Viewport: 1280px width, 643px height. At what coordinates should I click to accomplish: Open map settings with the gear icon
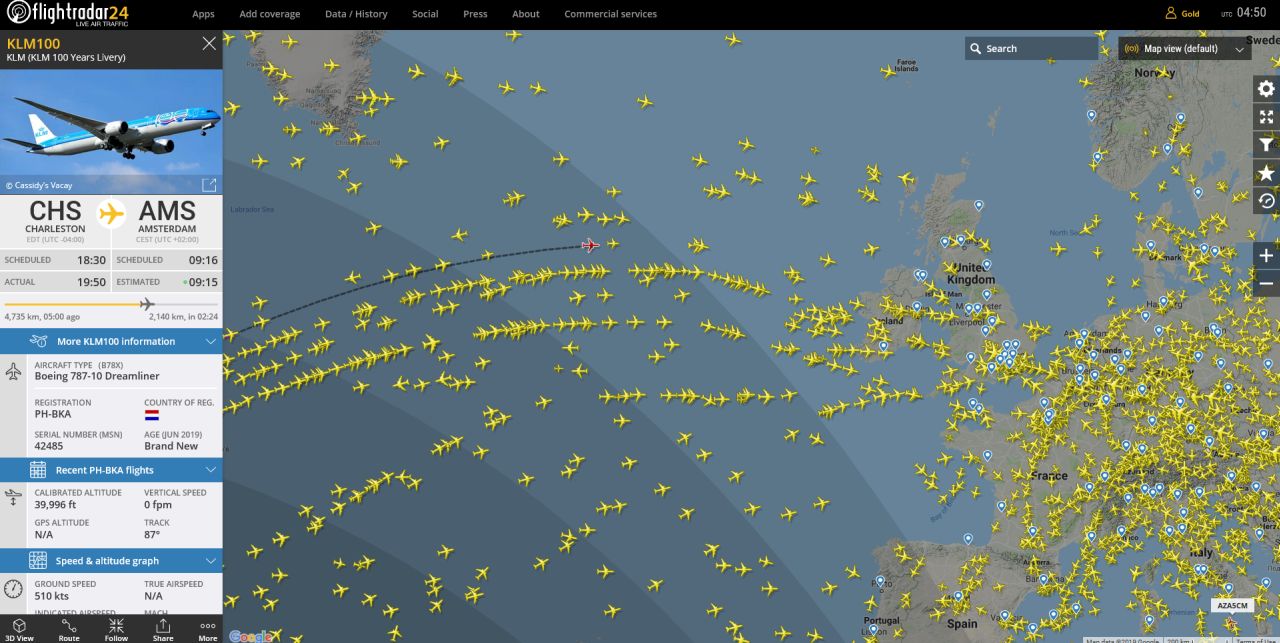(x=1266, y=88)
